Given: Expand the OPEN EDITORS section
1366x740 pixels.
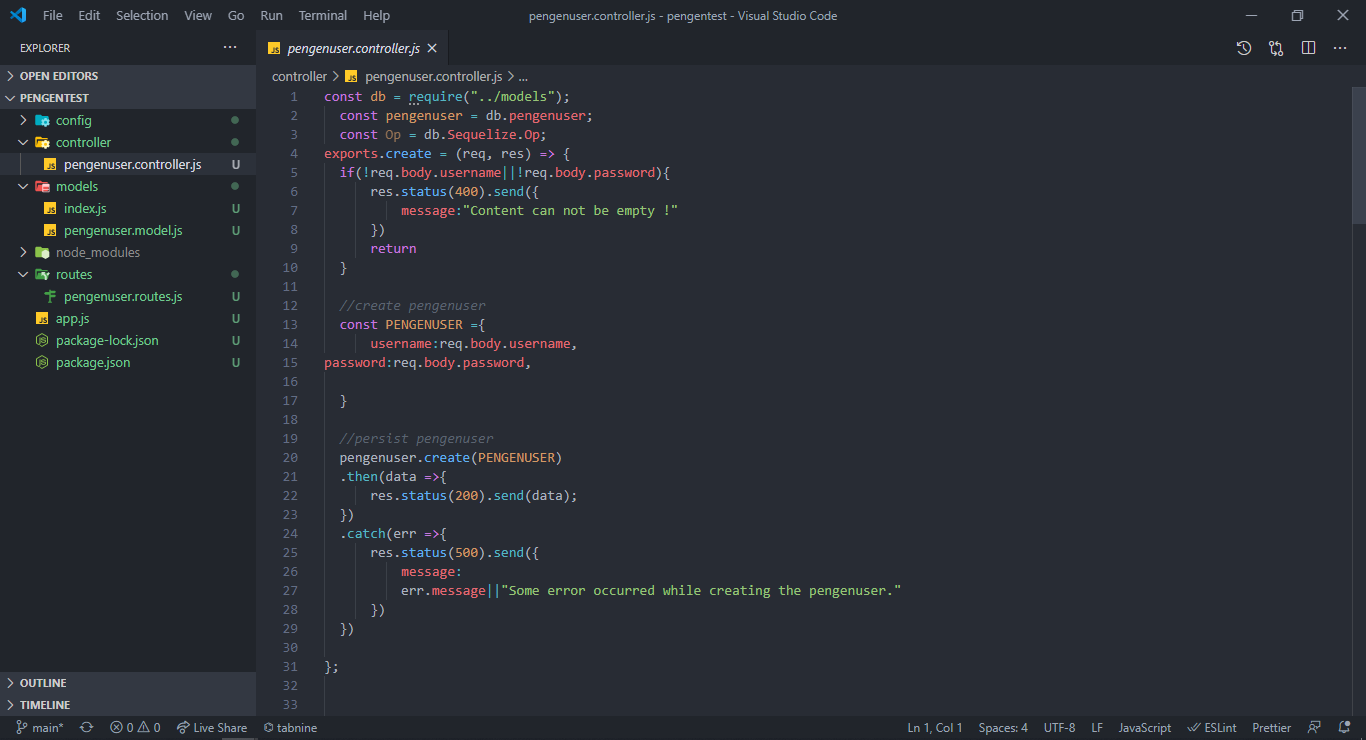Looking at the screenshot, I should [128, 76].
